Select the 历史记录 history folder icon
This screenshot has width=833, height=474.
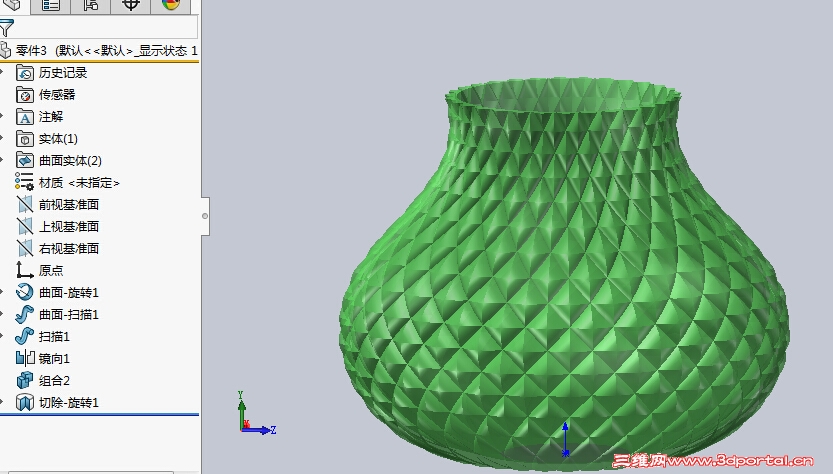(x=25, y=73)
